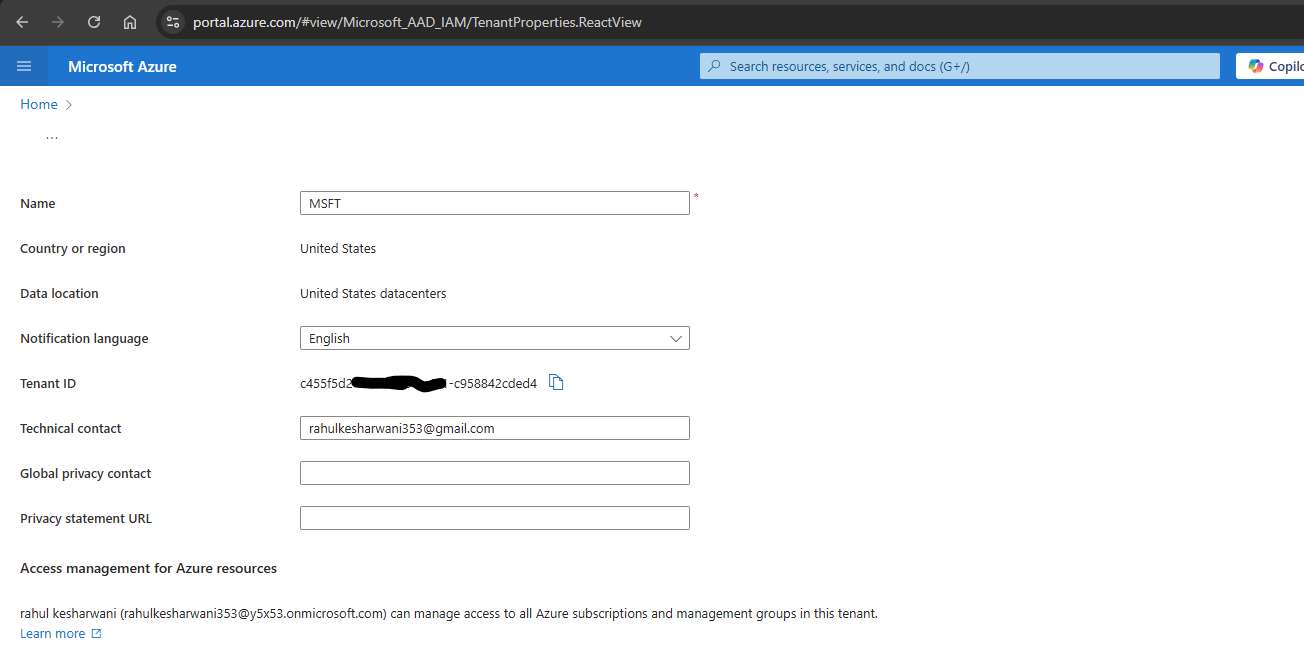Image resolution: width=1304 pixels, height=651 pixels.
Task: Select the Home breadcrumb
Action: click(x=38, y=104)
